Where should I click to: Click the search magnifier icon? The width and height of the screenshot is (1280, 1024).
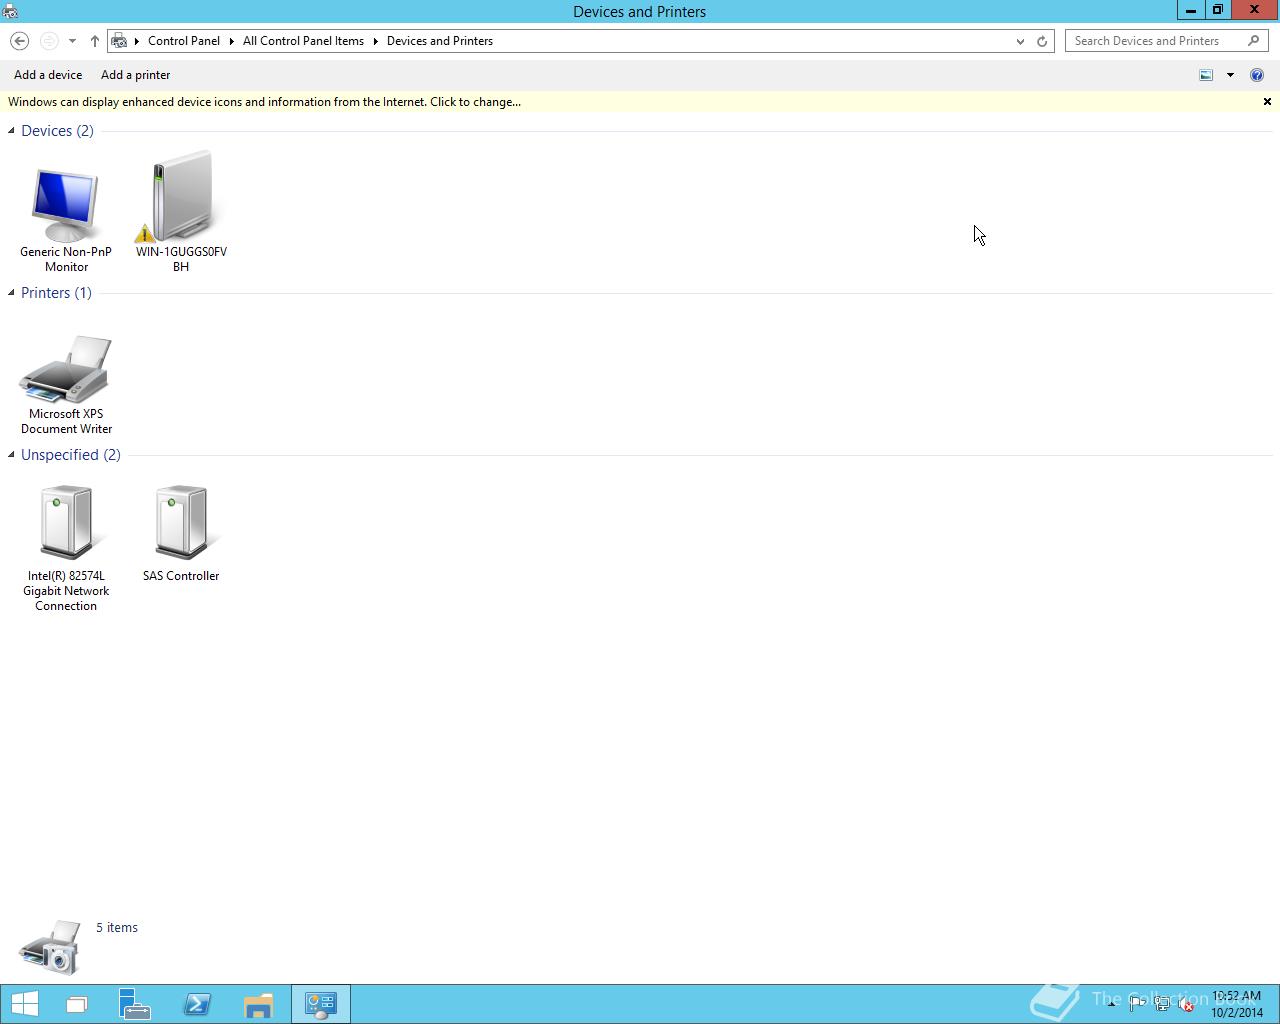click(x=1254, y=41)
